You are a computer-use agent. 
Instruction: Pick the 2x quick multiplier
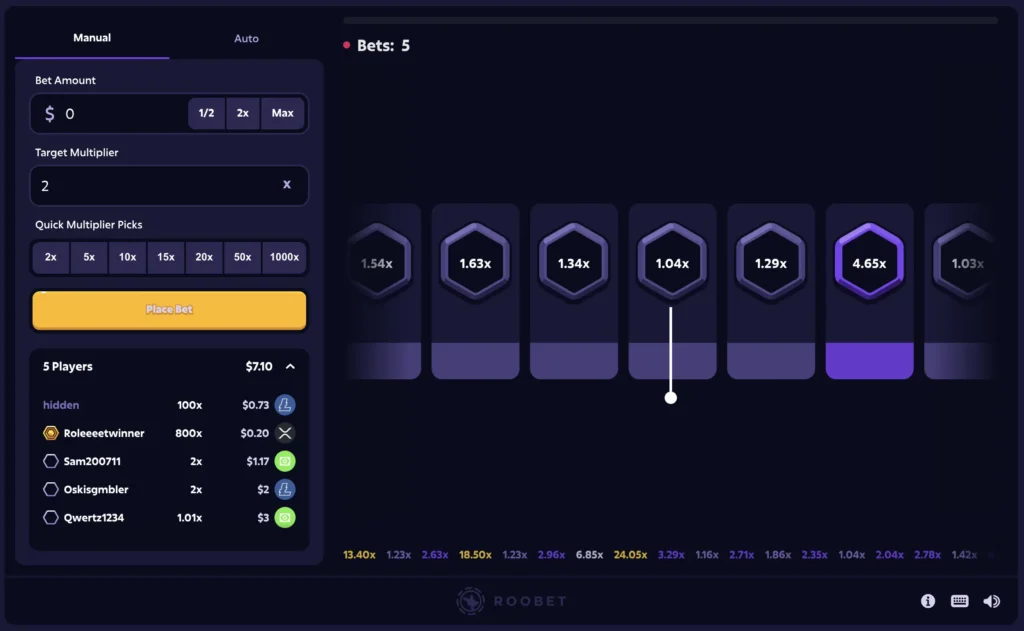(x=50, y=257)
